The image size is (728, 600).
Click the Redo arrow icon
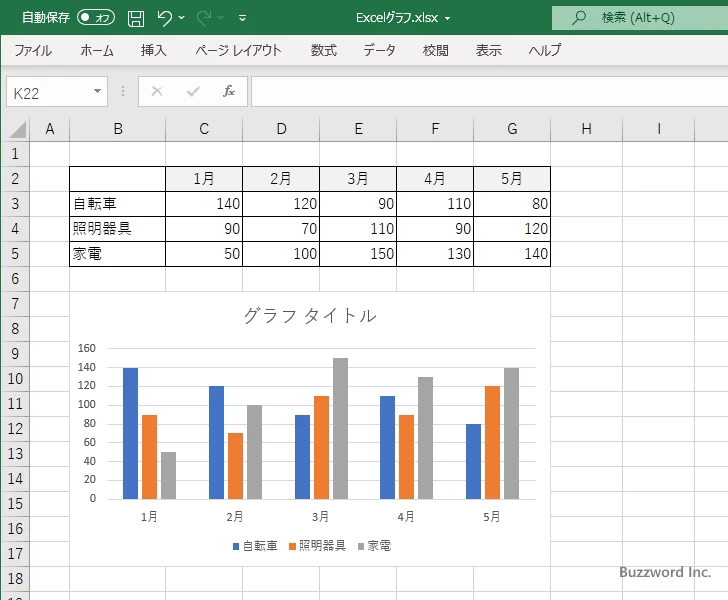[x=204, y=18]
